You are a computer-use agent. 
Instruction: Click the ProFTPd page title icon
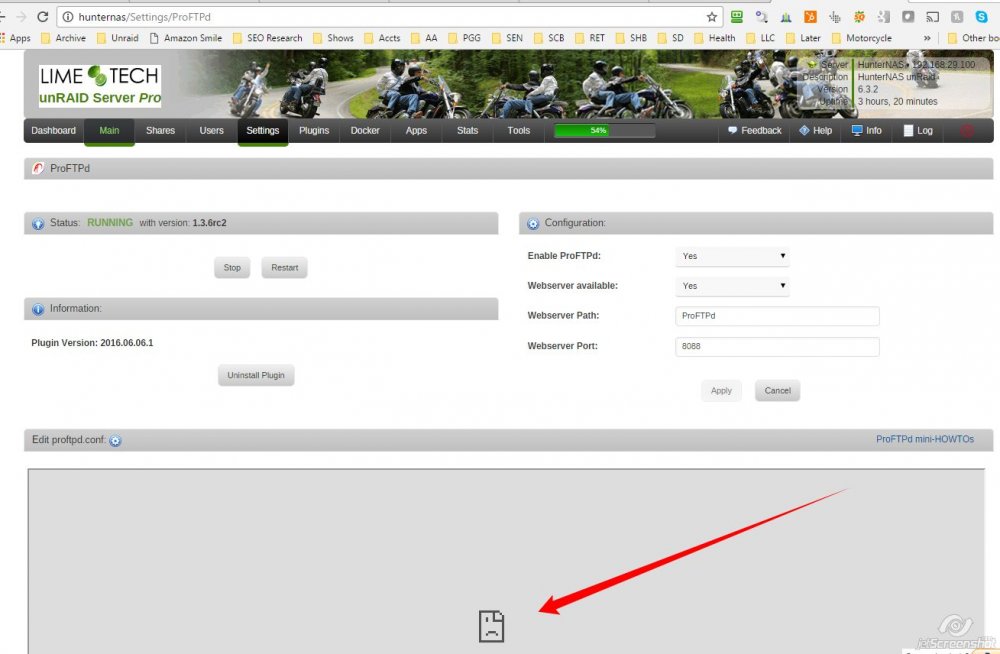(x=38, y=168)
